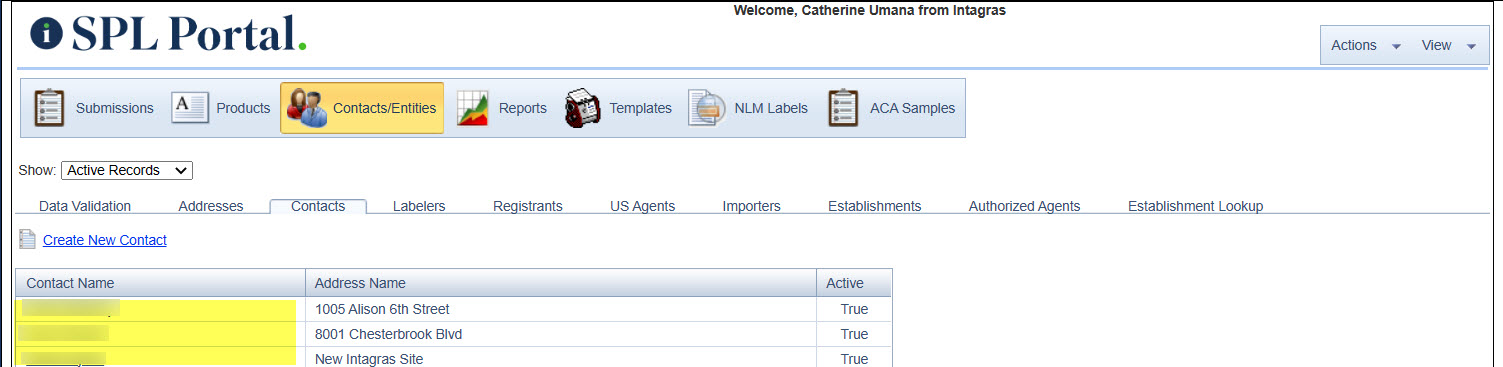Go to the Data Validation tab
Viewport: 1503px width, 367px height.
pyautogui.click(x=85, y=206)
